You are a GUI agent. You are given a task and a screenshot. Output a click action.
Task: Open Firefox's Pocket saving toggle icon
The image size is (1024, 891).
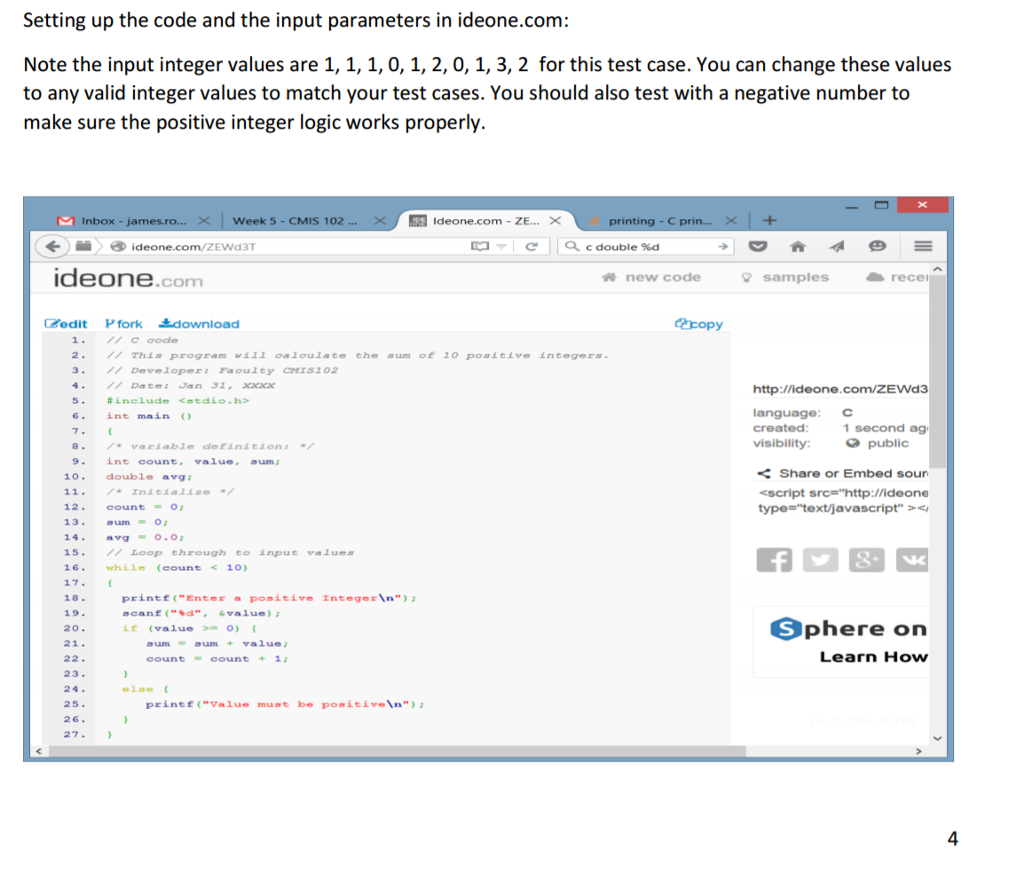[759, 246]
